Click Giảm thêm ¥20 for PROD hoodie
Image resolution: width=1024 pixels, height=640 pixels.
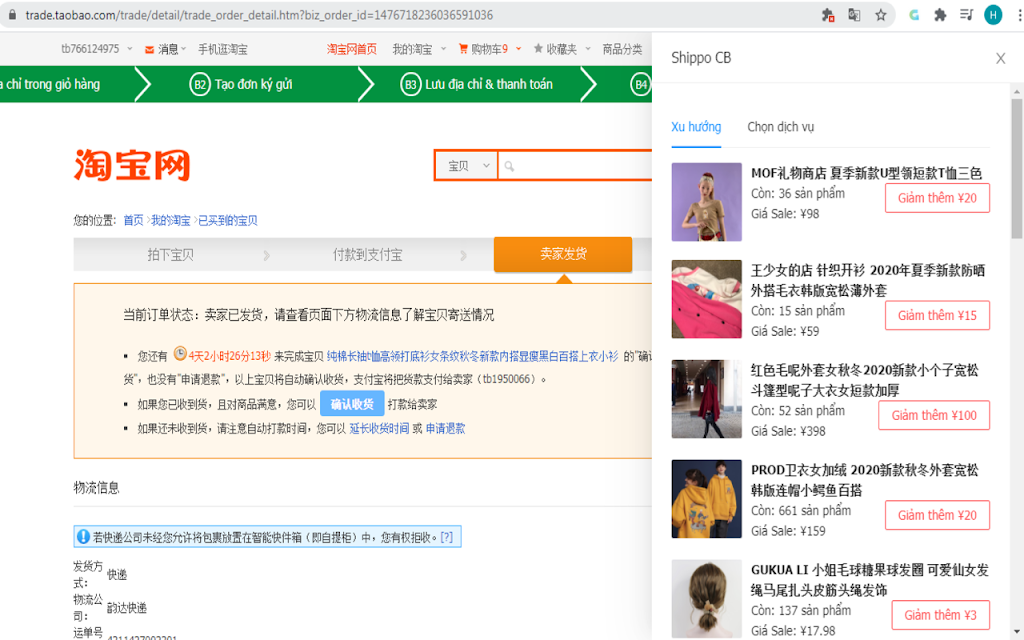(937, 515)
